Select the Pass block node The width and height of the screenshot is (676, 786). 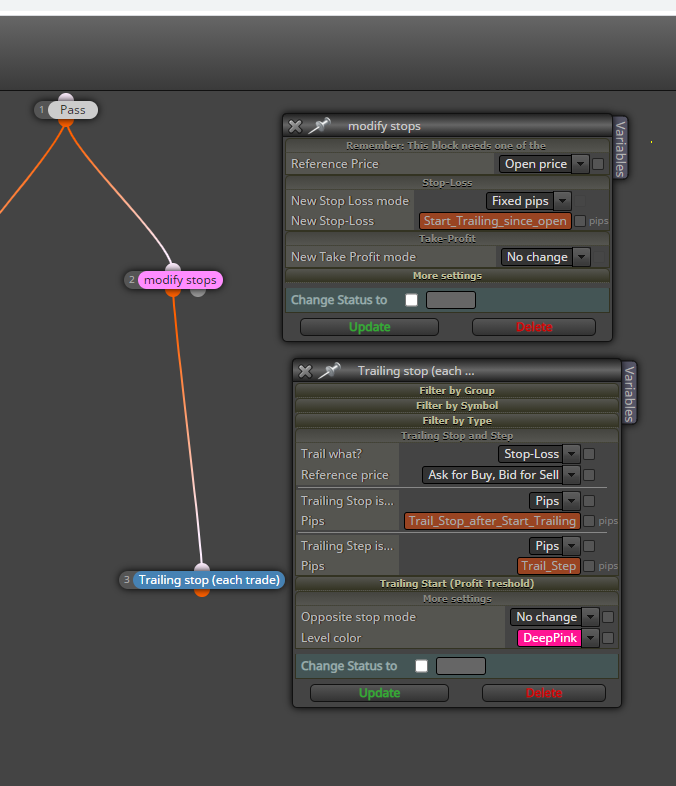pyautogui.click(x=73, y=110)
